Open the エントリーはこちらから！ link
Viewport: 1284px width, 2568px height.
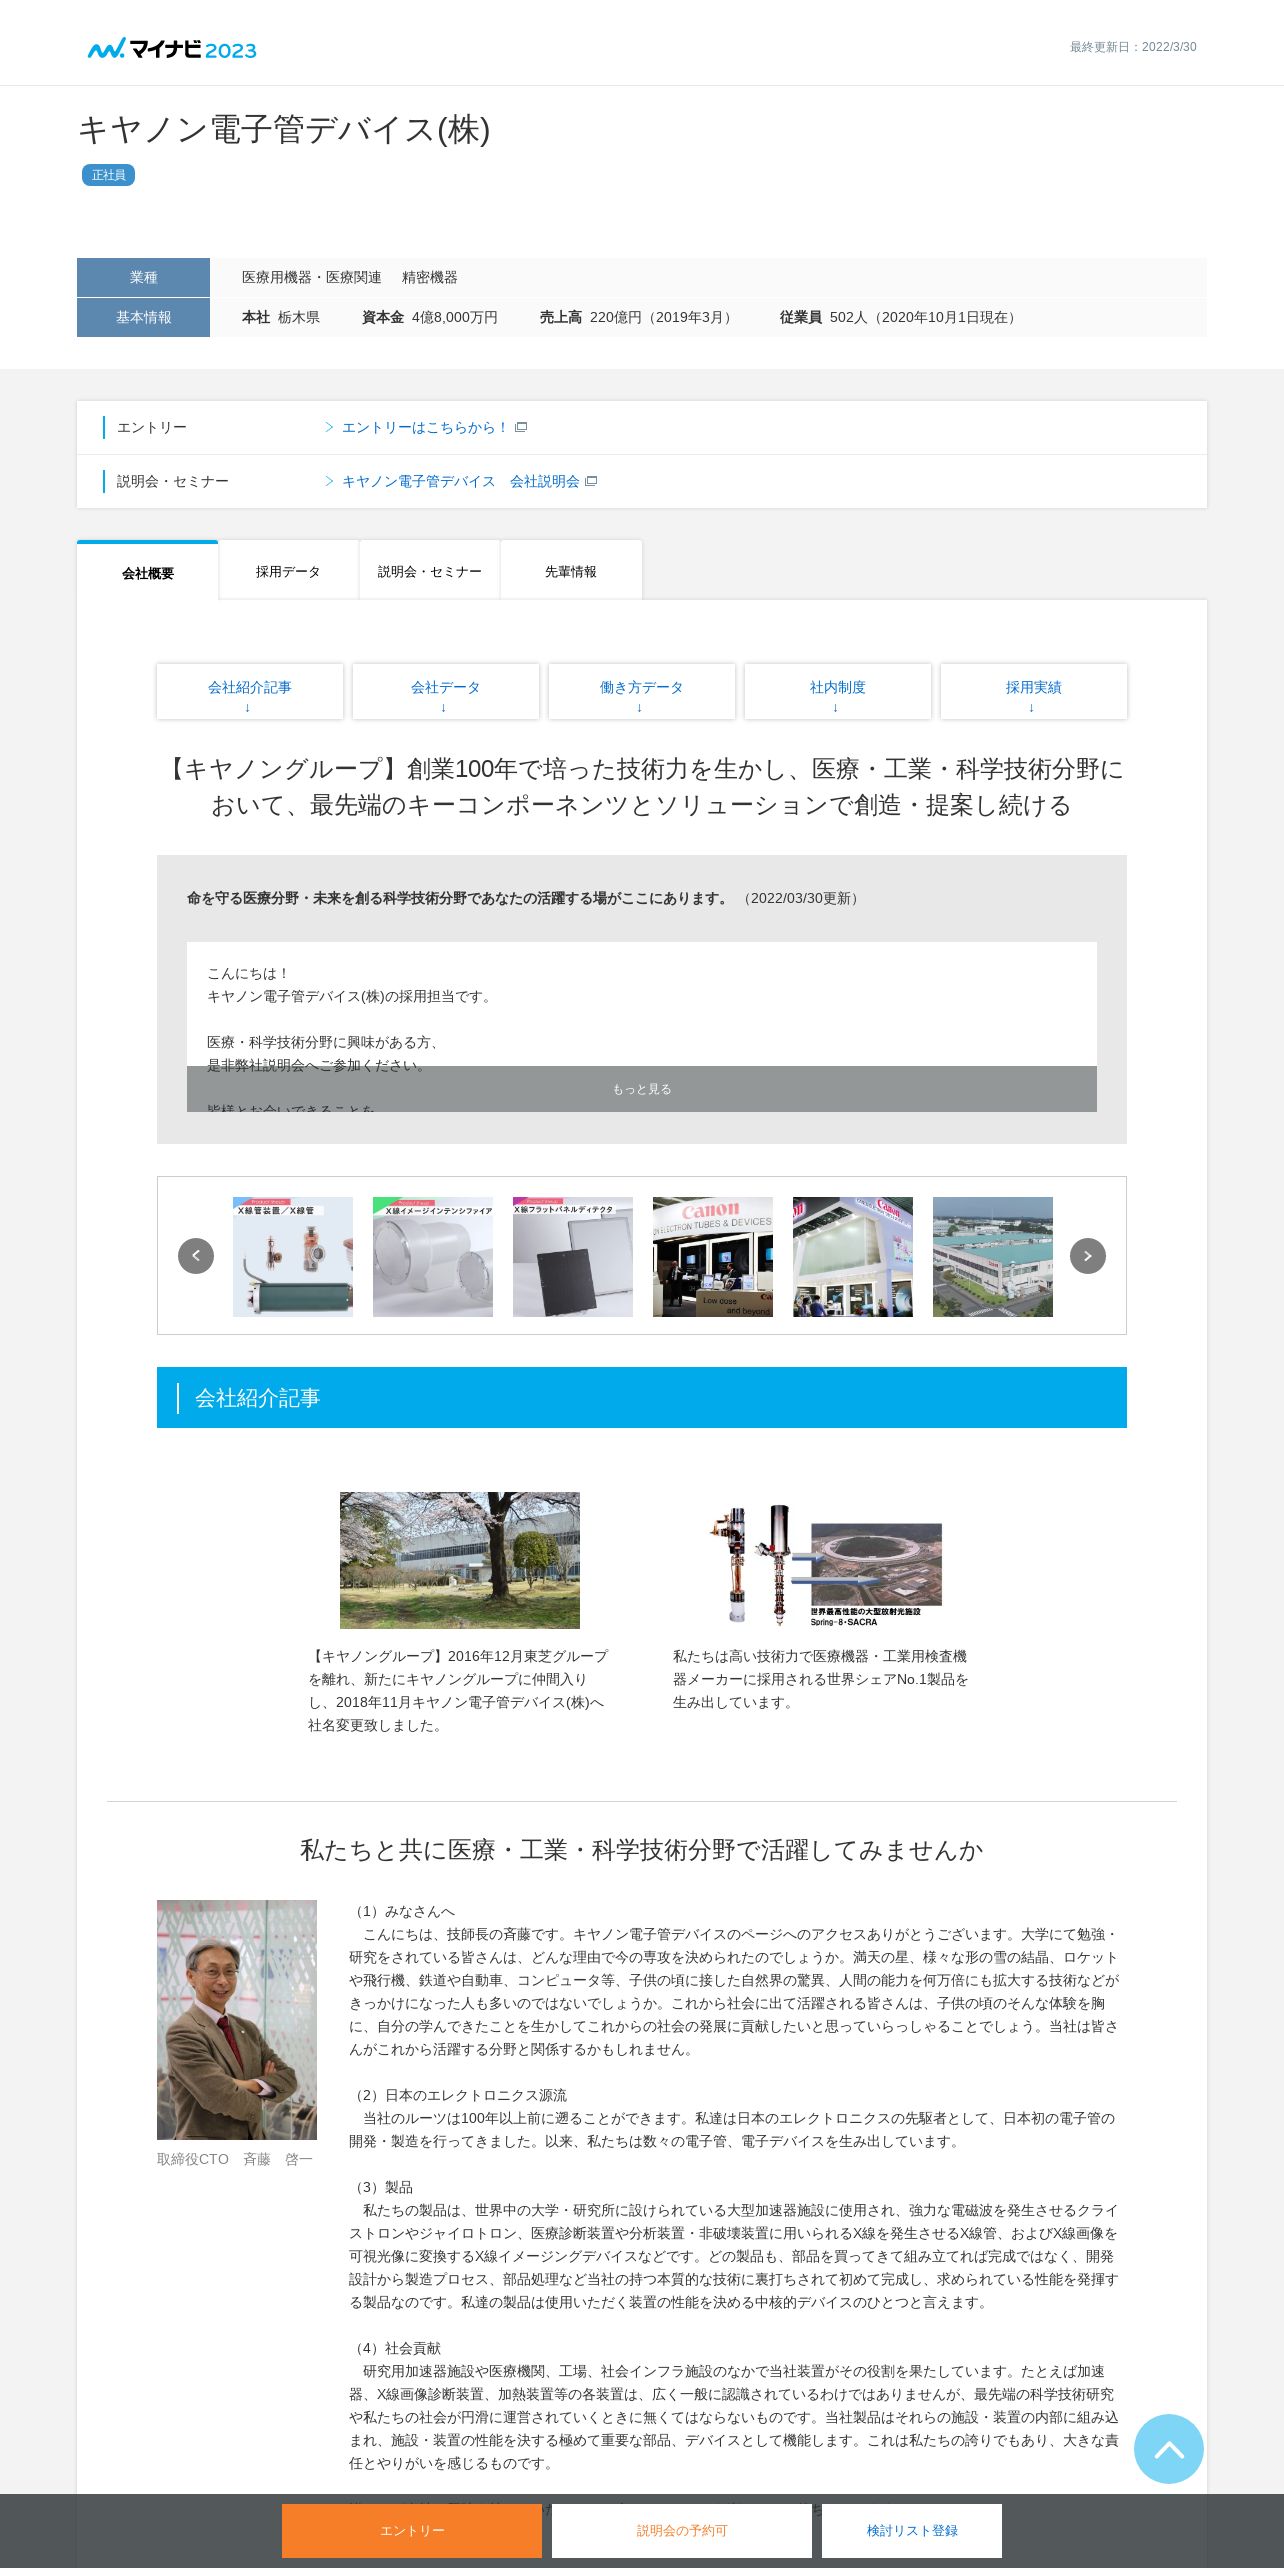click(x=425, y=427)
